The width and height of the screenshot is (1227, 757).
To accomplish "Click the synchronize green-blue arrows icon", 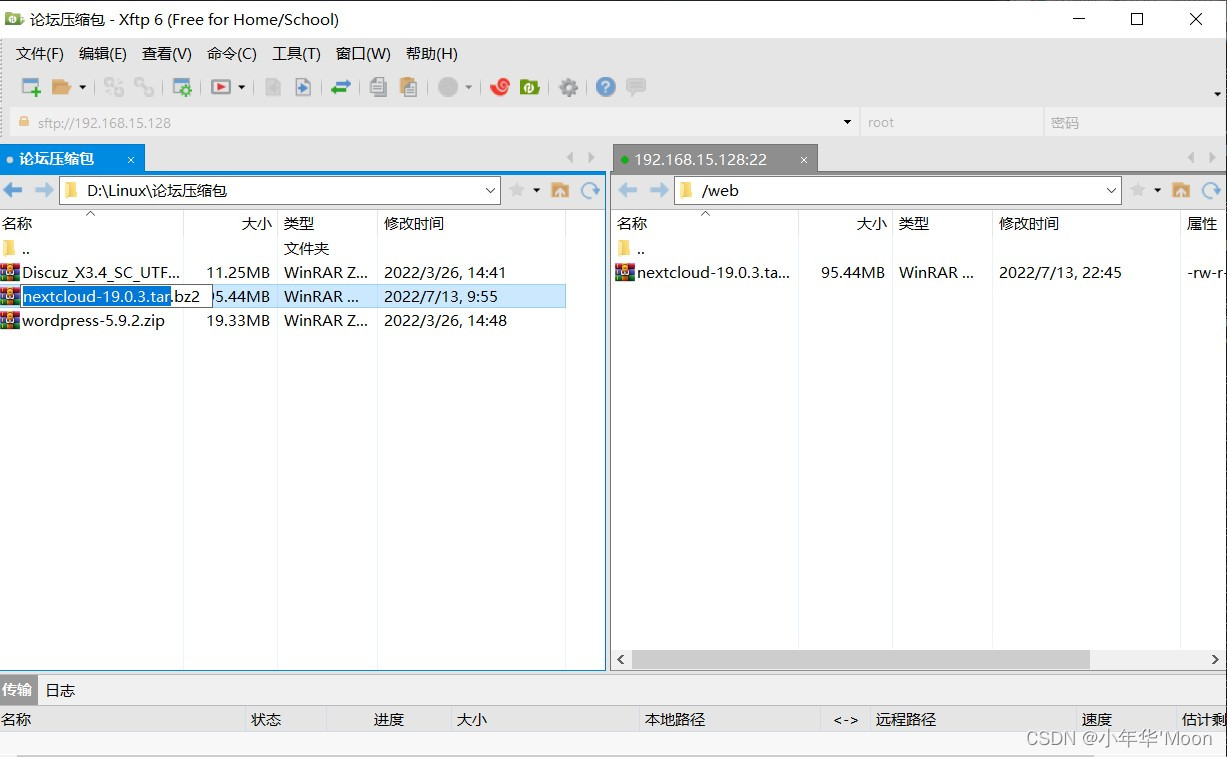I will point(340,87).
